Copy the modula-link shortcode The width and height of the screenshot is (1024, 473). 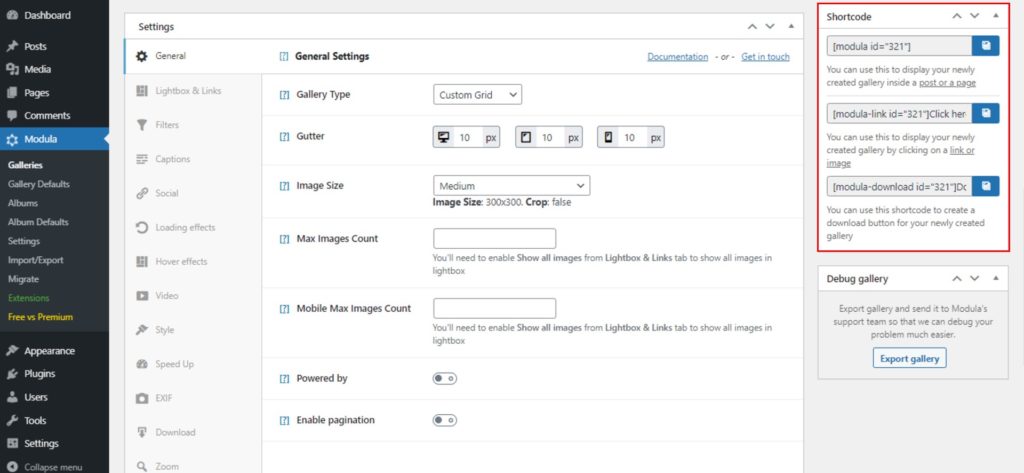point(986,114)
